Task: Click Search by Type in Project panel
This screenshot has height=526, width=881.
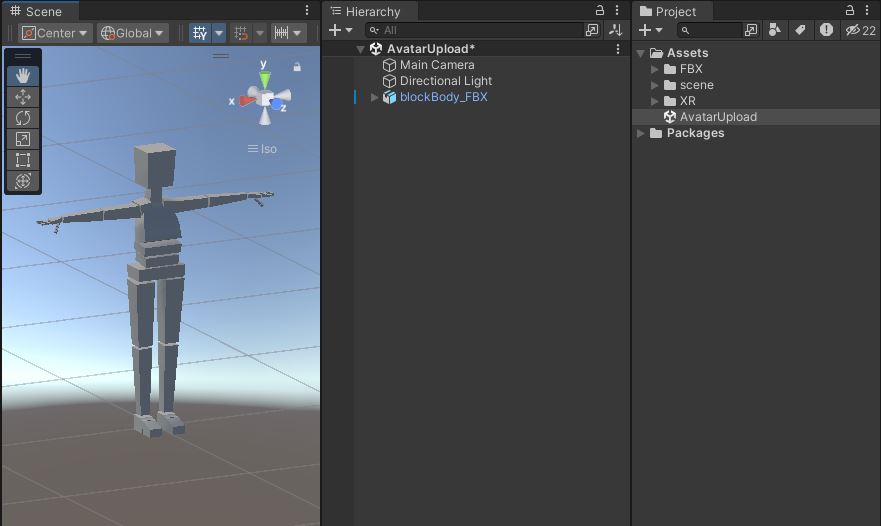Action: point(774,31)
